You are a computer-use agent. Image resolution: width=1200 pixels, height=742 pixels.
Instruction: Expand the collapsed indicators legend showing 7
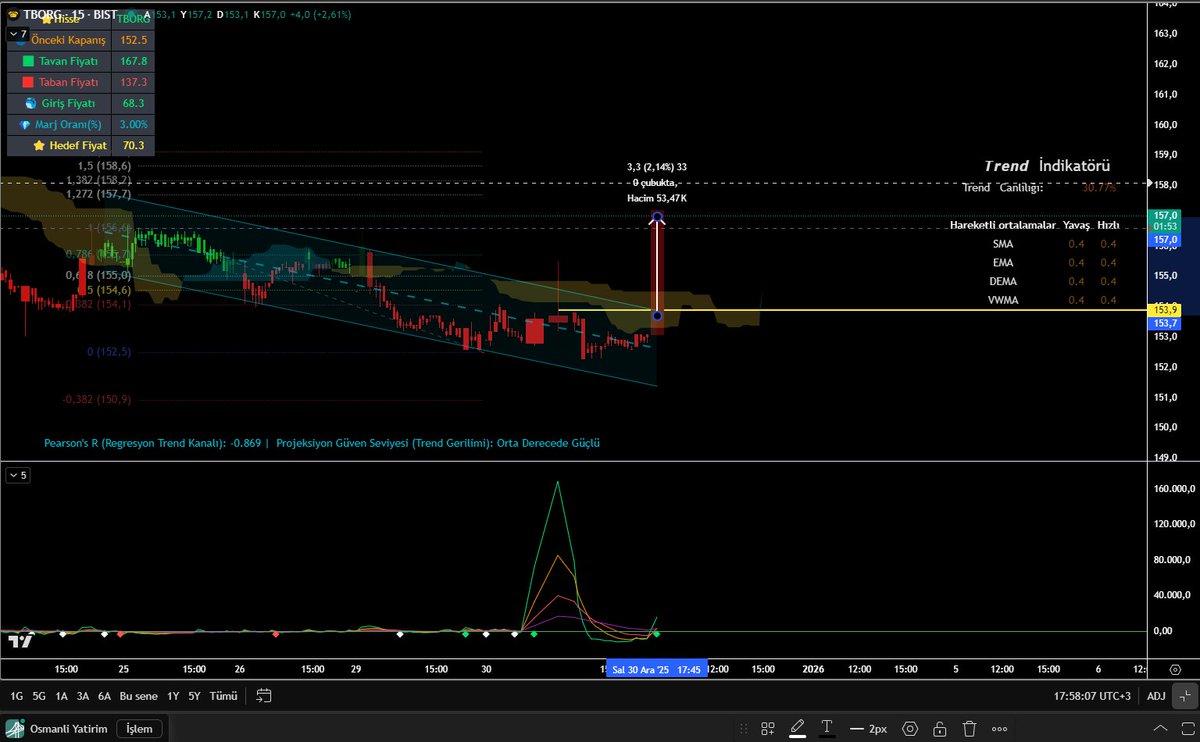[x=17, y=33]
